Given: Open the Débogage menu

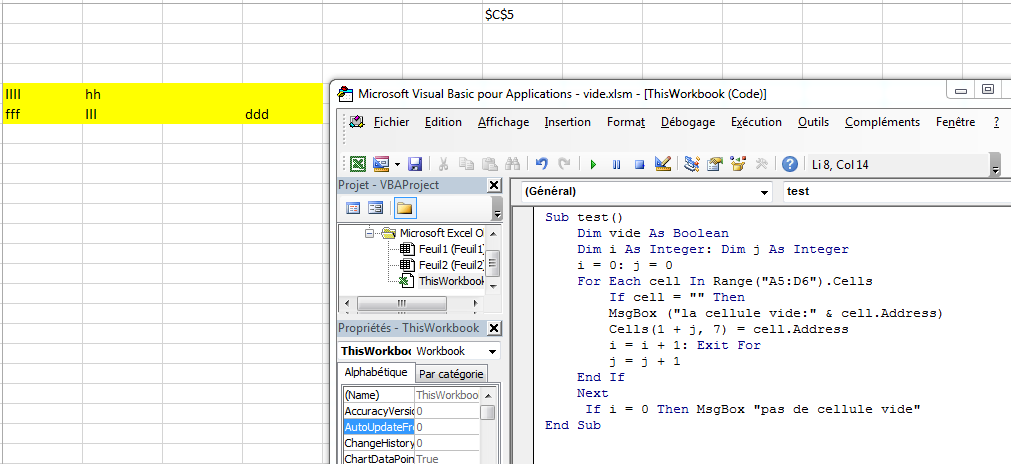Looking at the screenshot, I should 688,122.
